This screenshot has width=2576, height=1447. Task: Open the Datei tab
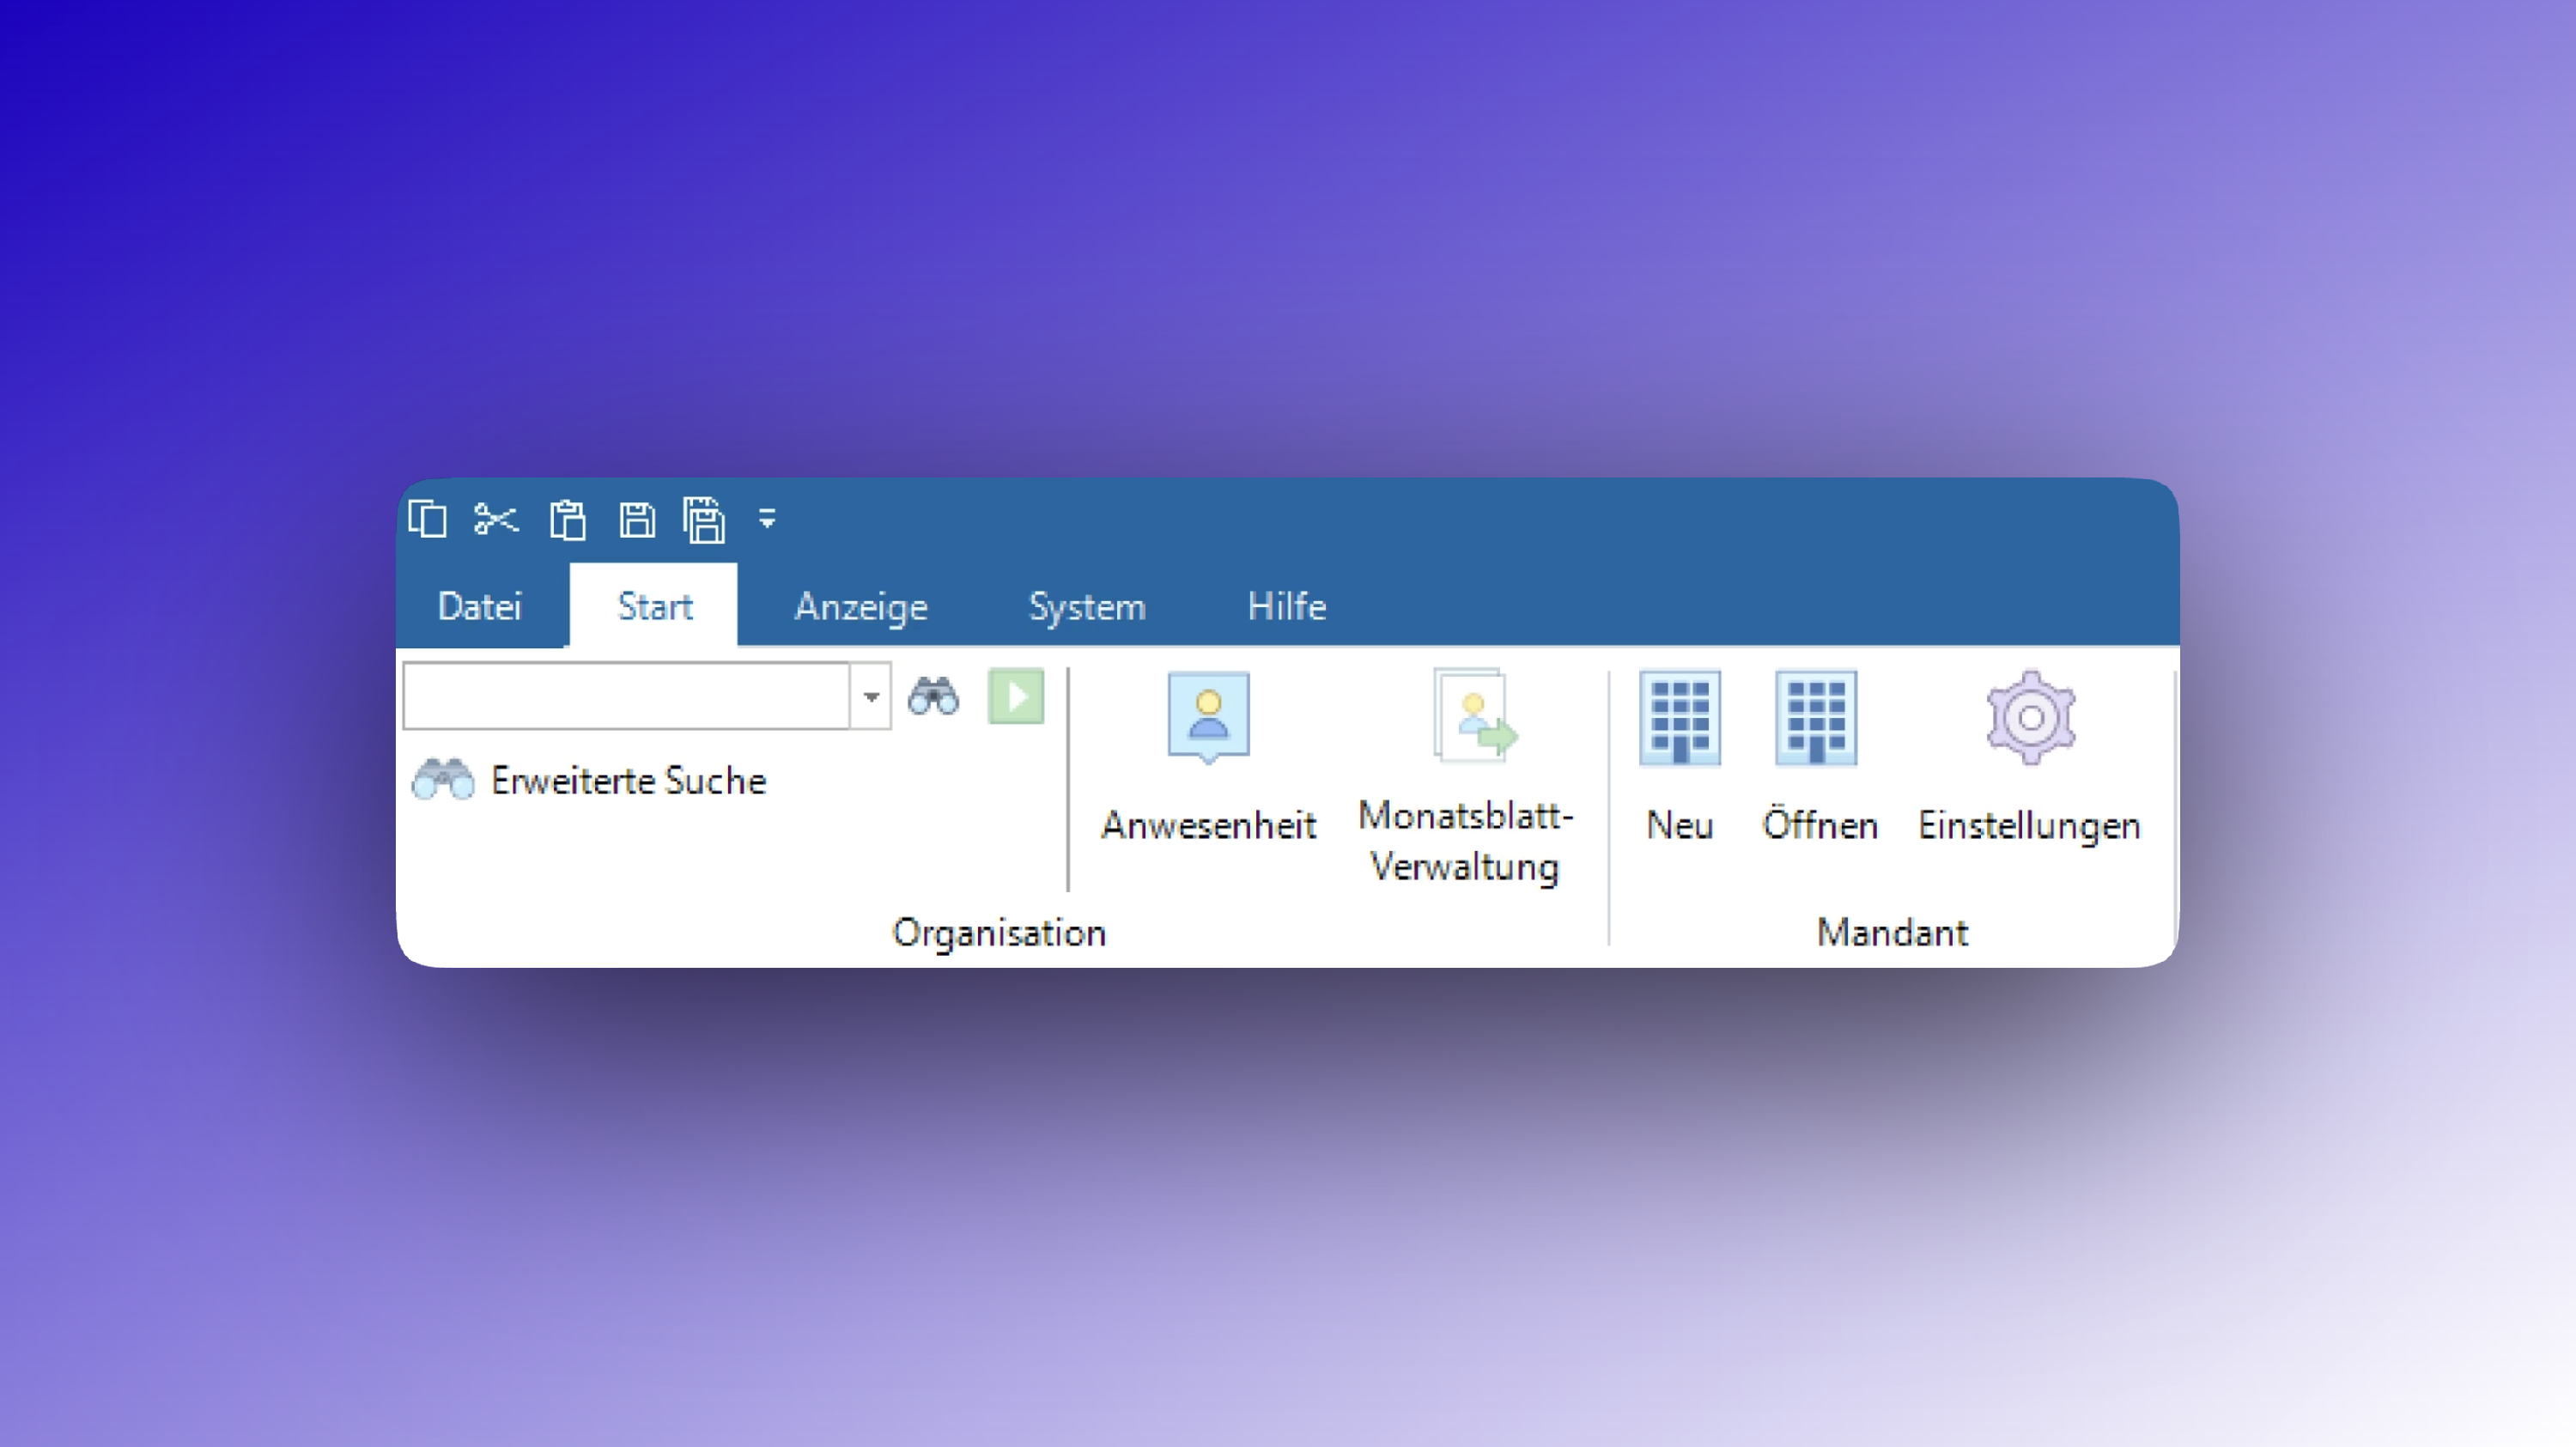point(480,606)
